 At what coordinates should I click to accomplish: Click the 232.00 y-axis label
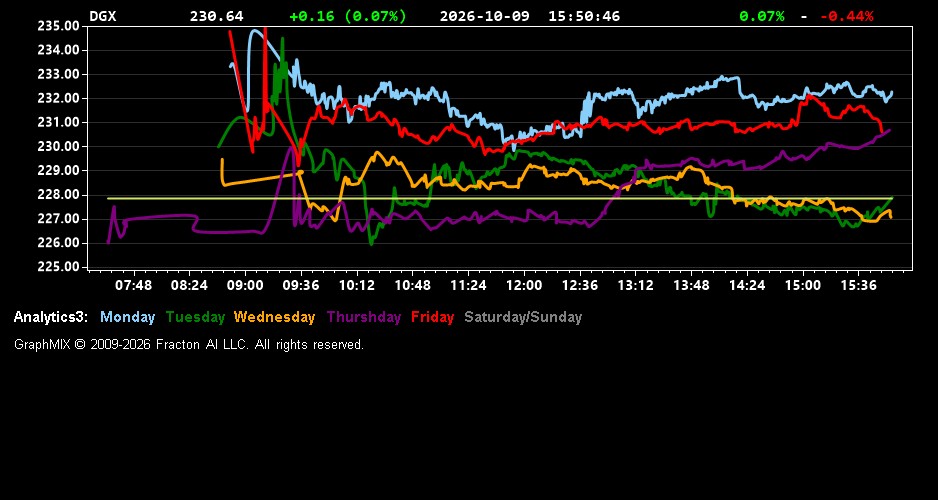(58, 98)
